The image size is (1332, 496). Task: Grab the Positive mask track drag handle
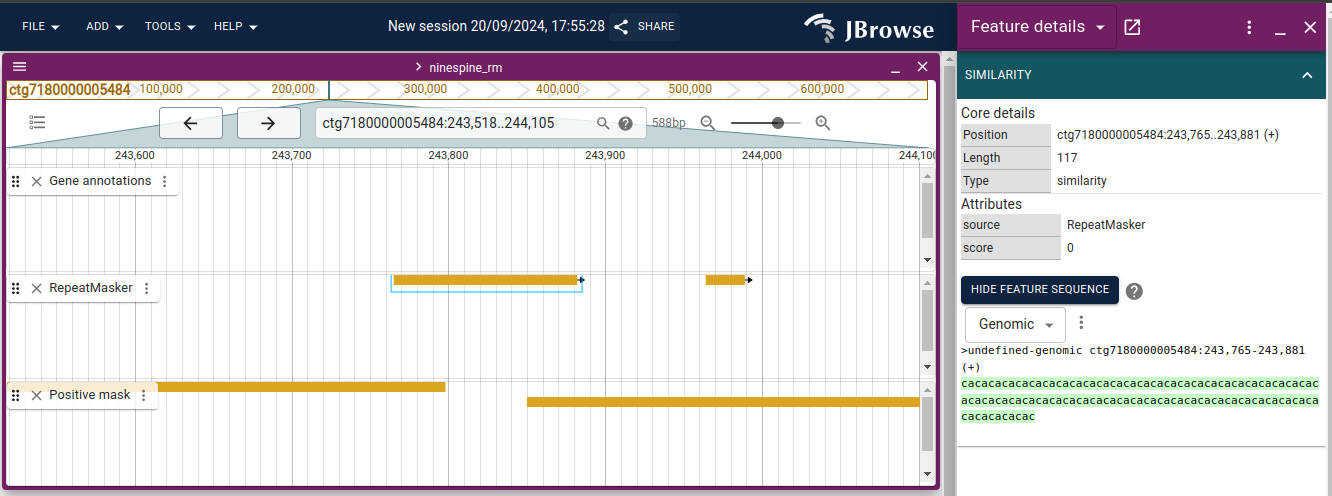[x=16, y=395]
